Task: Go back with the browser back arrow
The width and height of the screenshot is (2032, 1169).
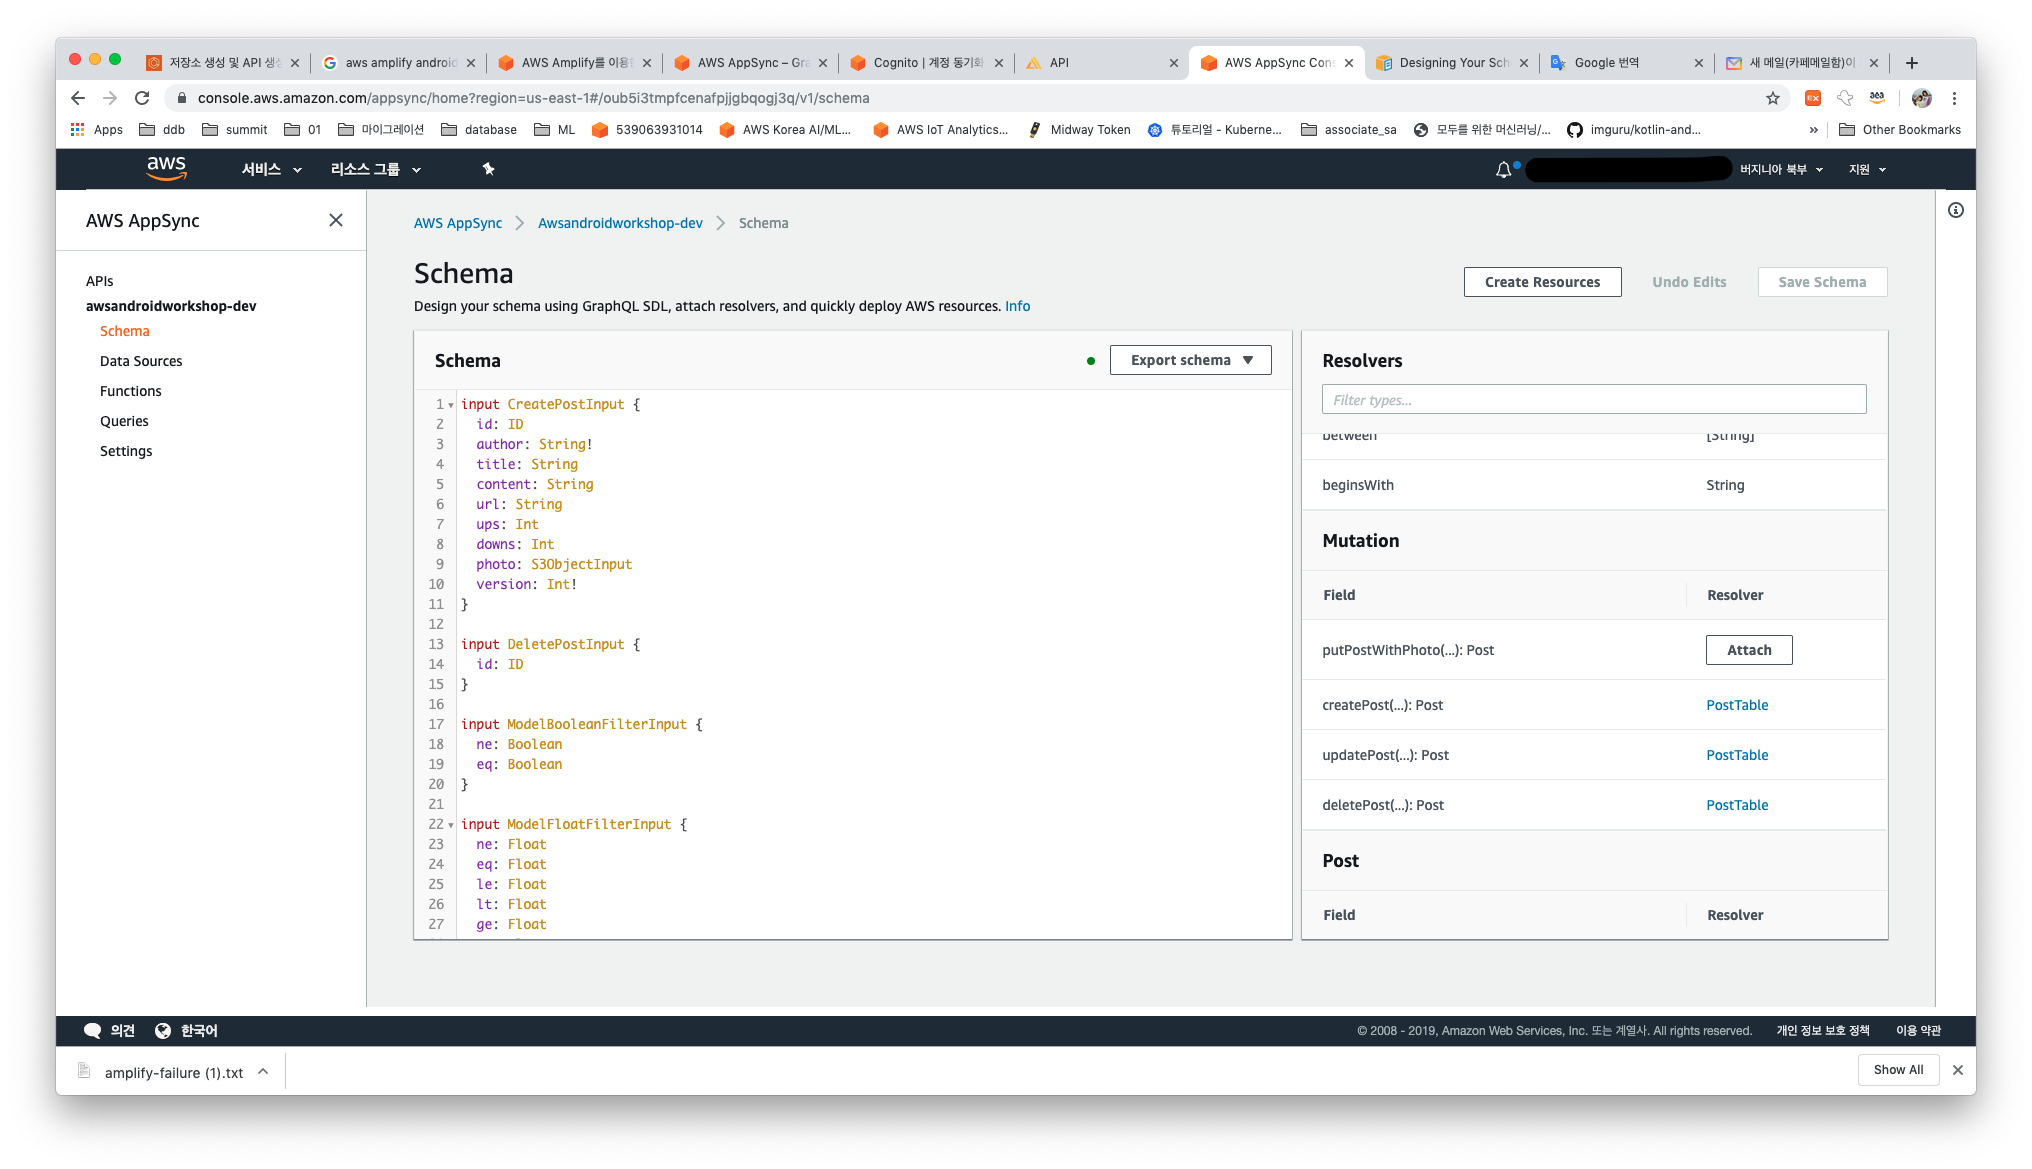Action: 78,98
